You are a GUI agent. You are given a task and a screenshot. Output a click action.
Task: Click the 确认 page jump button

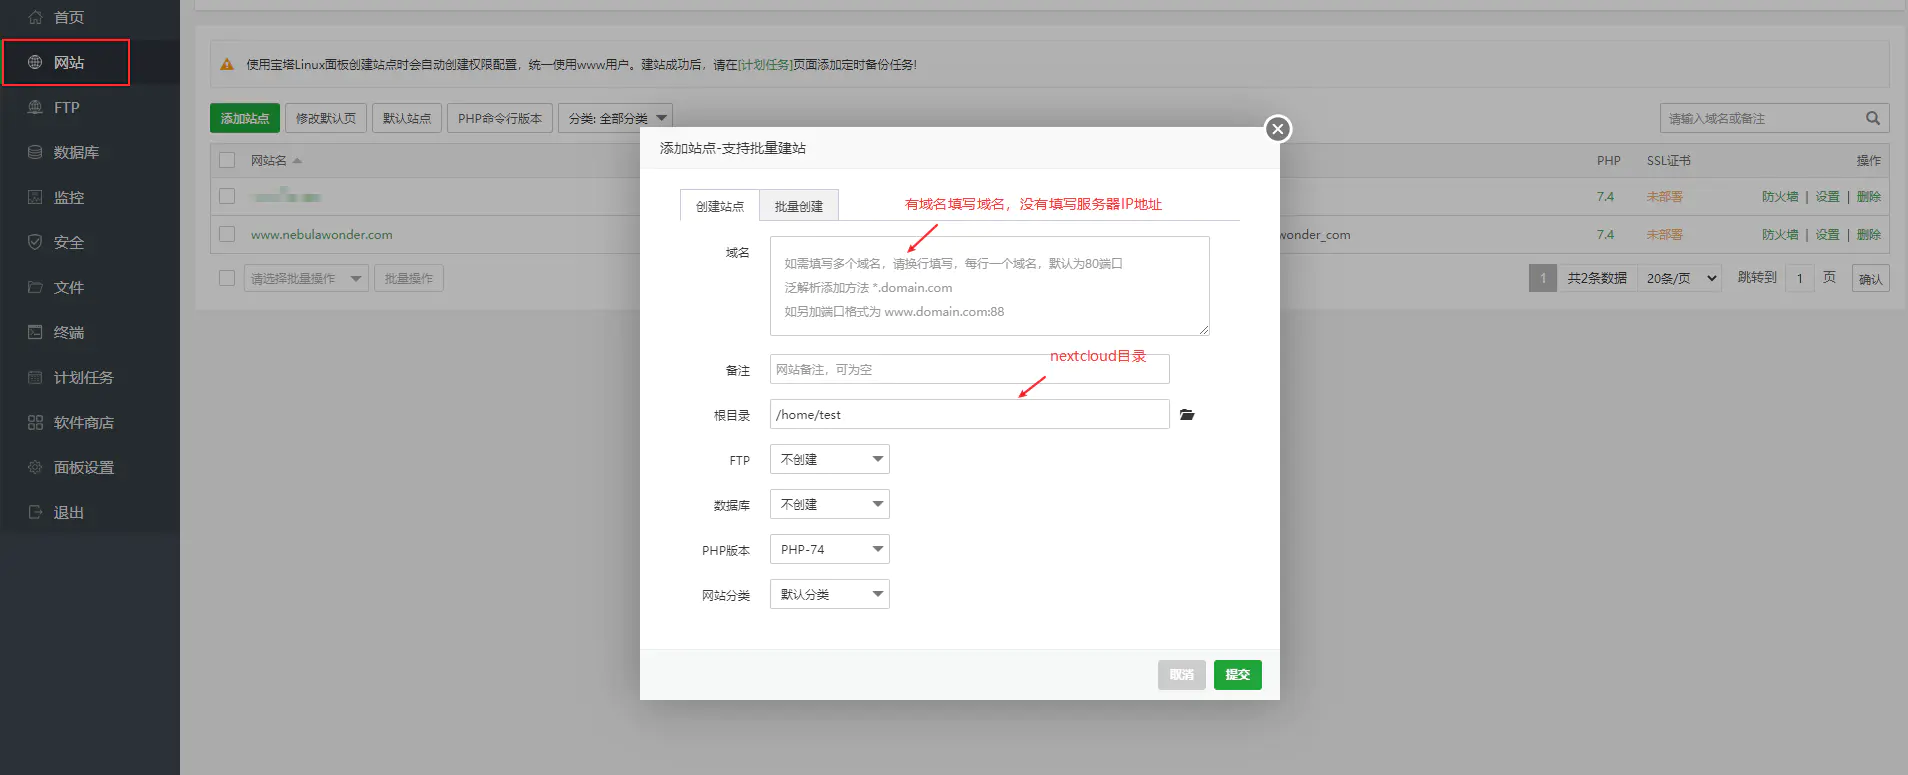pos(1870,278)
